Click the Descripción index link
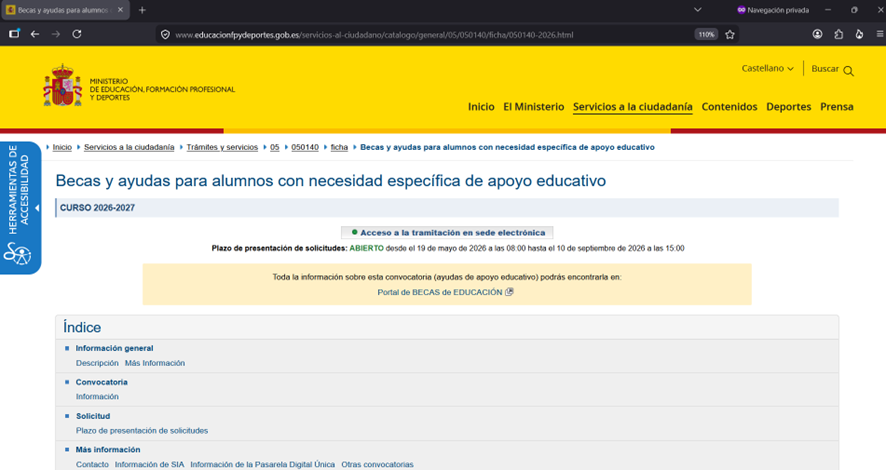 (x=97, y=363)
